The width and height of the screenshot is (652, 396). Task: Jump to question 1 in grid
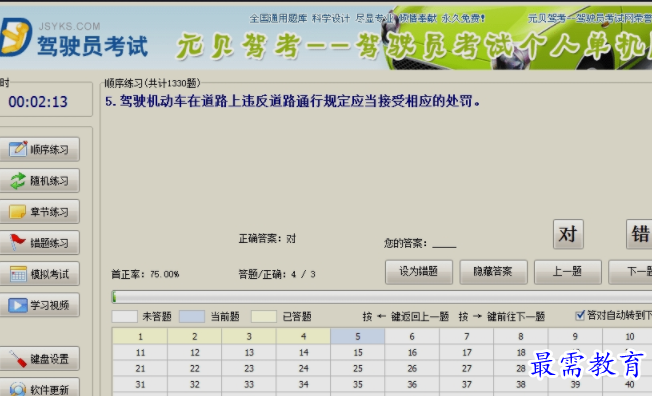coord(140,337)
